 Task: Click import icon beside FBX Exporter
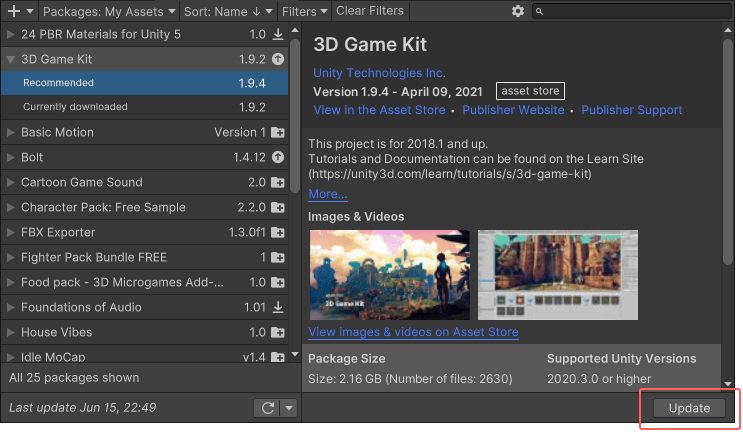(x=278, y=233)
